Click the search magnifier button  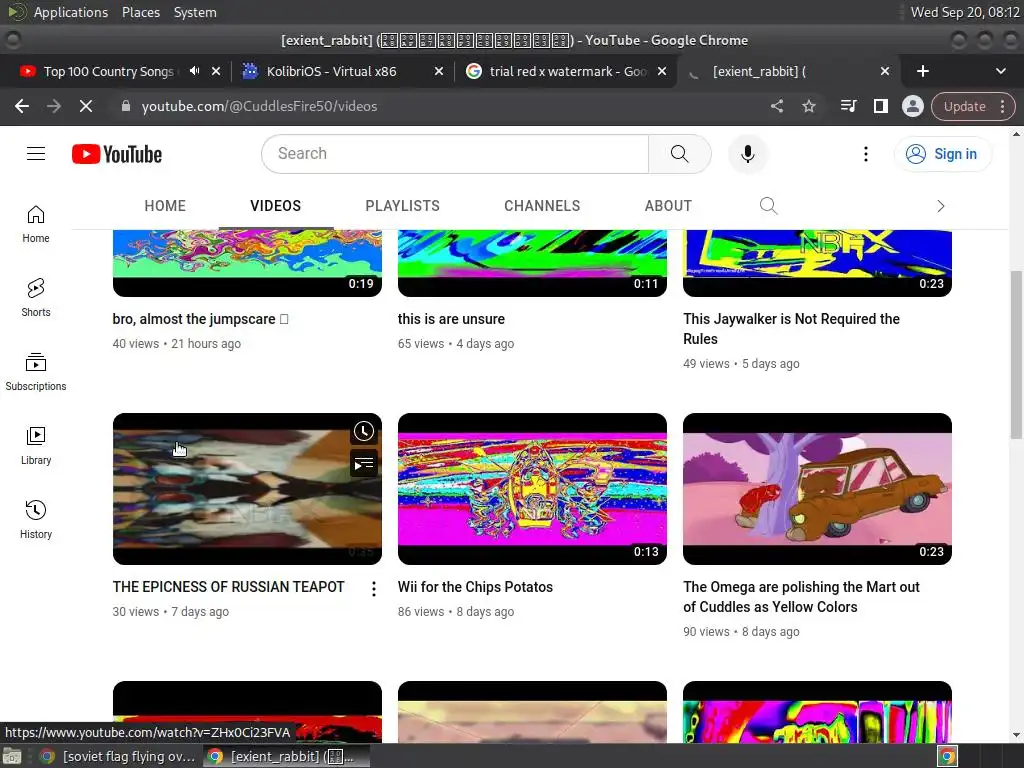click(x=679, y=154)
